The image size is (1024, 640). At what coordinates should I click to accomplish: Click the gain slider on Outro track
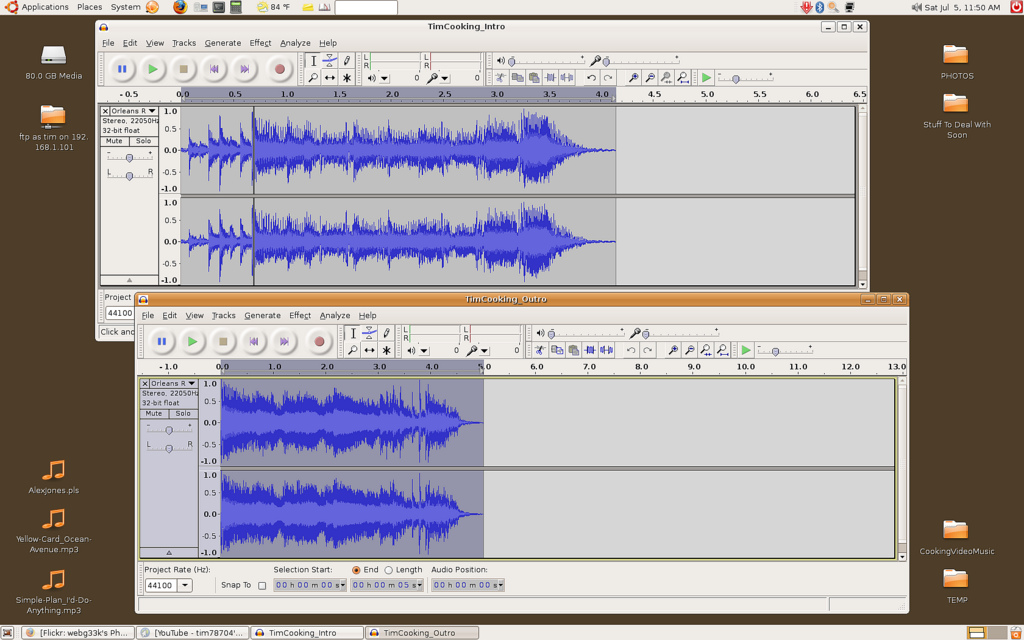168,430
